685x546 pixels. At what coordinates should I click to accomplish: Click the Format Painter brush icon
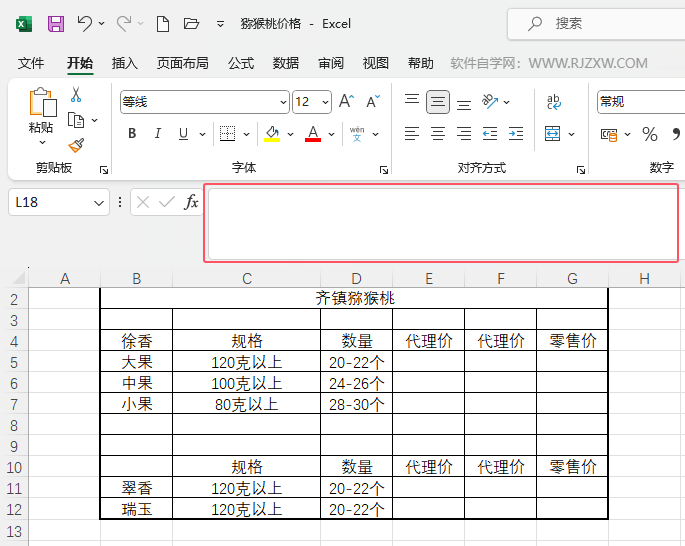tap(76, 145)
